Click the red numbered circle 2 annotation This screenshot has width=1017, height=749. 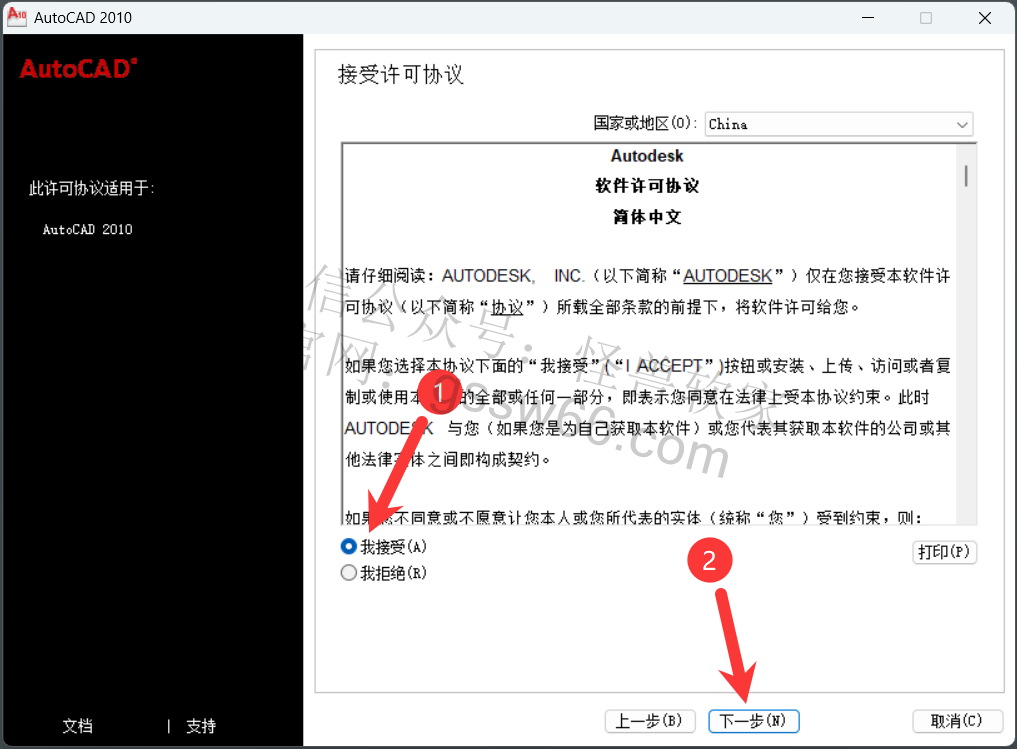tap(710, 561)
